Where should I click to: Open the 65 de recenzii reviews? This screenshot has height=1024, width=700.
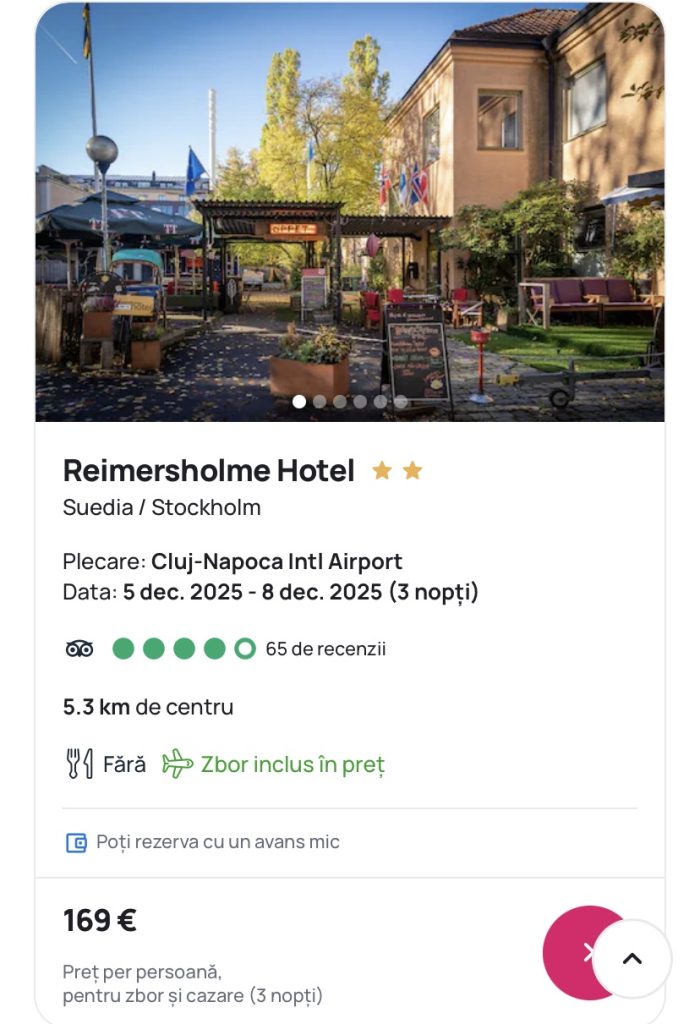(325, 649)
